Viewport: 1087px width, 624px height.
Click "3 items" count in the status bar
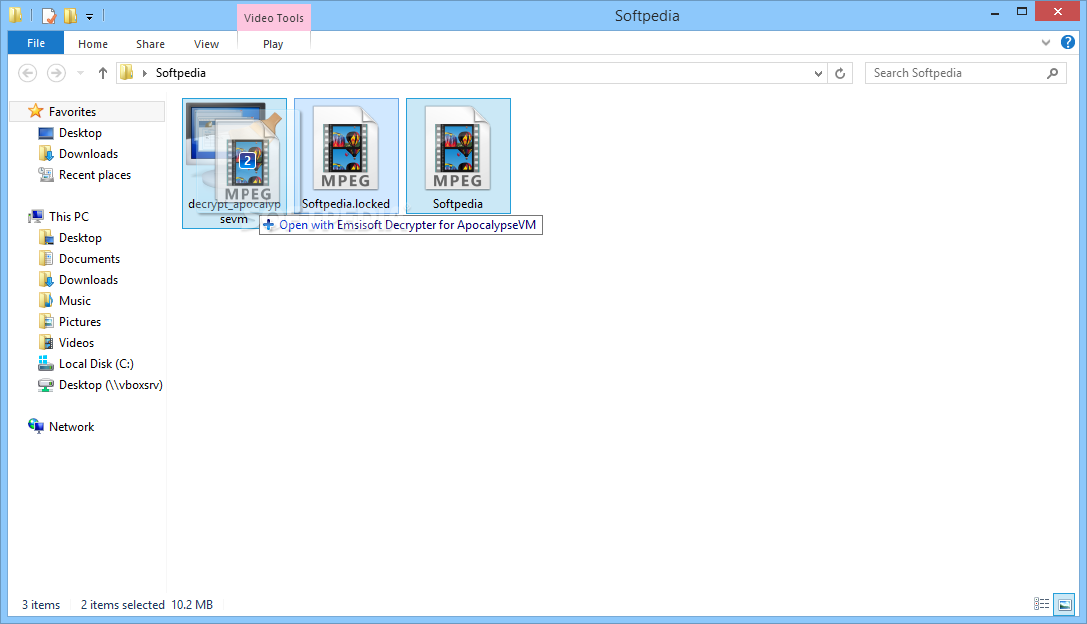[x=41, y=605]
